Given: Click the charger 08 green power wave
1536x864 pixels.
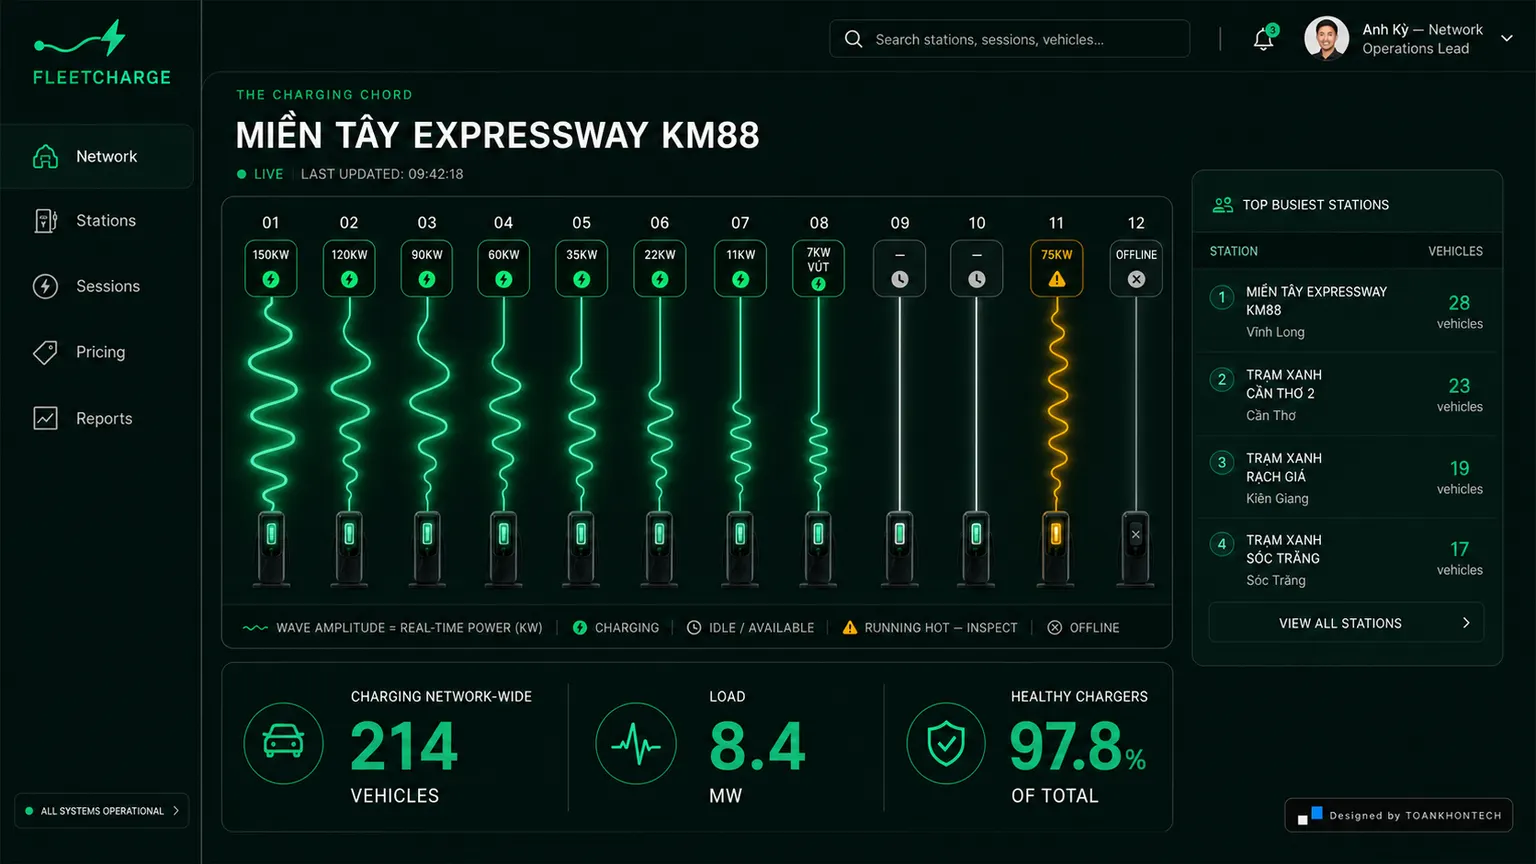Looking at the screenshot, I should pos(818,403).
